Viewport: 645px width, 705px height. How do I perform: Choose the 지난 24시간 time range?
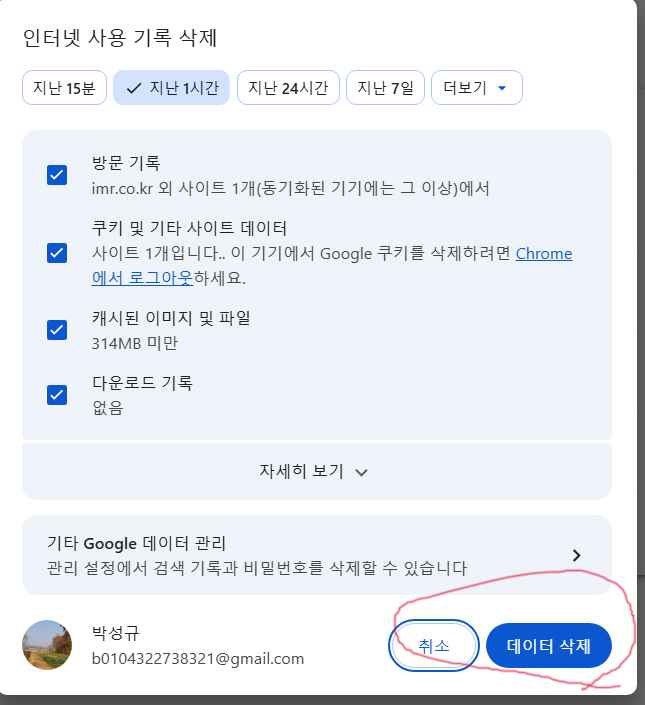[288, 88]
